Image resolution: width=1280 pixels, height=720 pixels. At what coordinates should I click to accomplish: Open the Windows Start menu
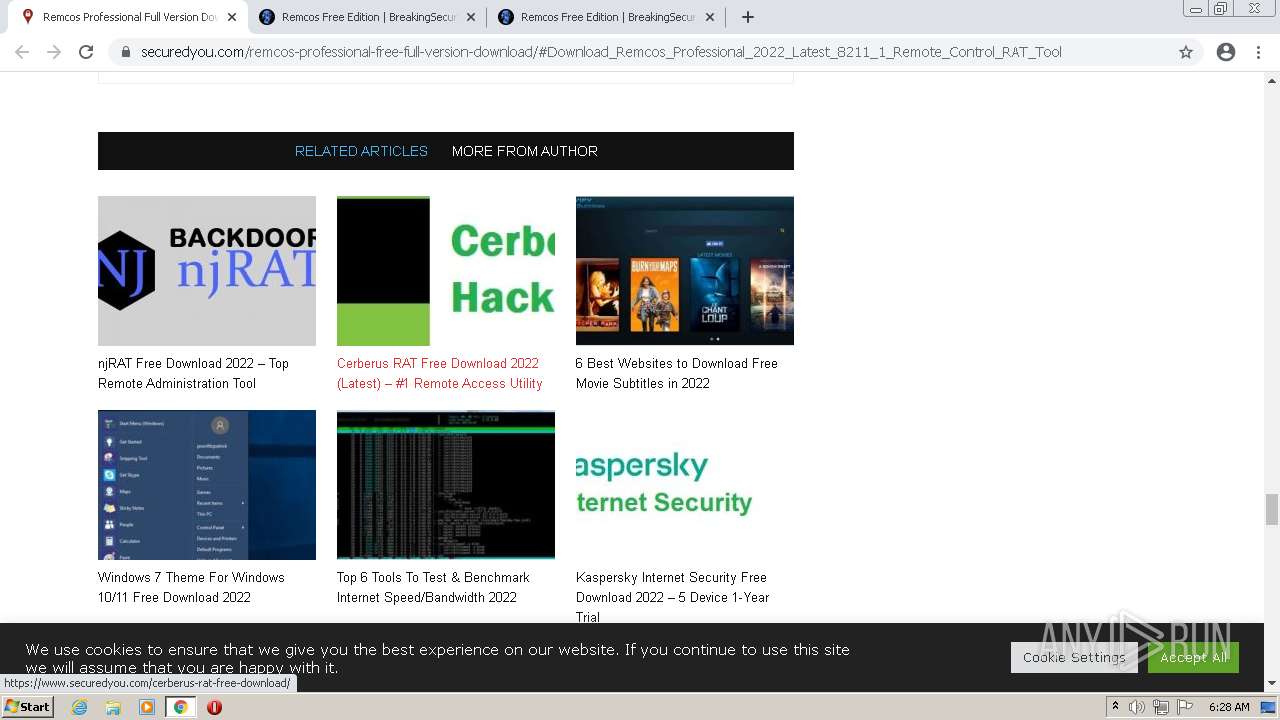coord(27,707)
